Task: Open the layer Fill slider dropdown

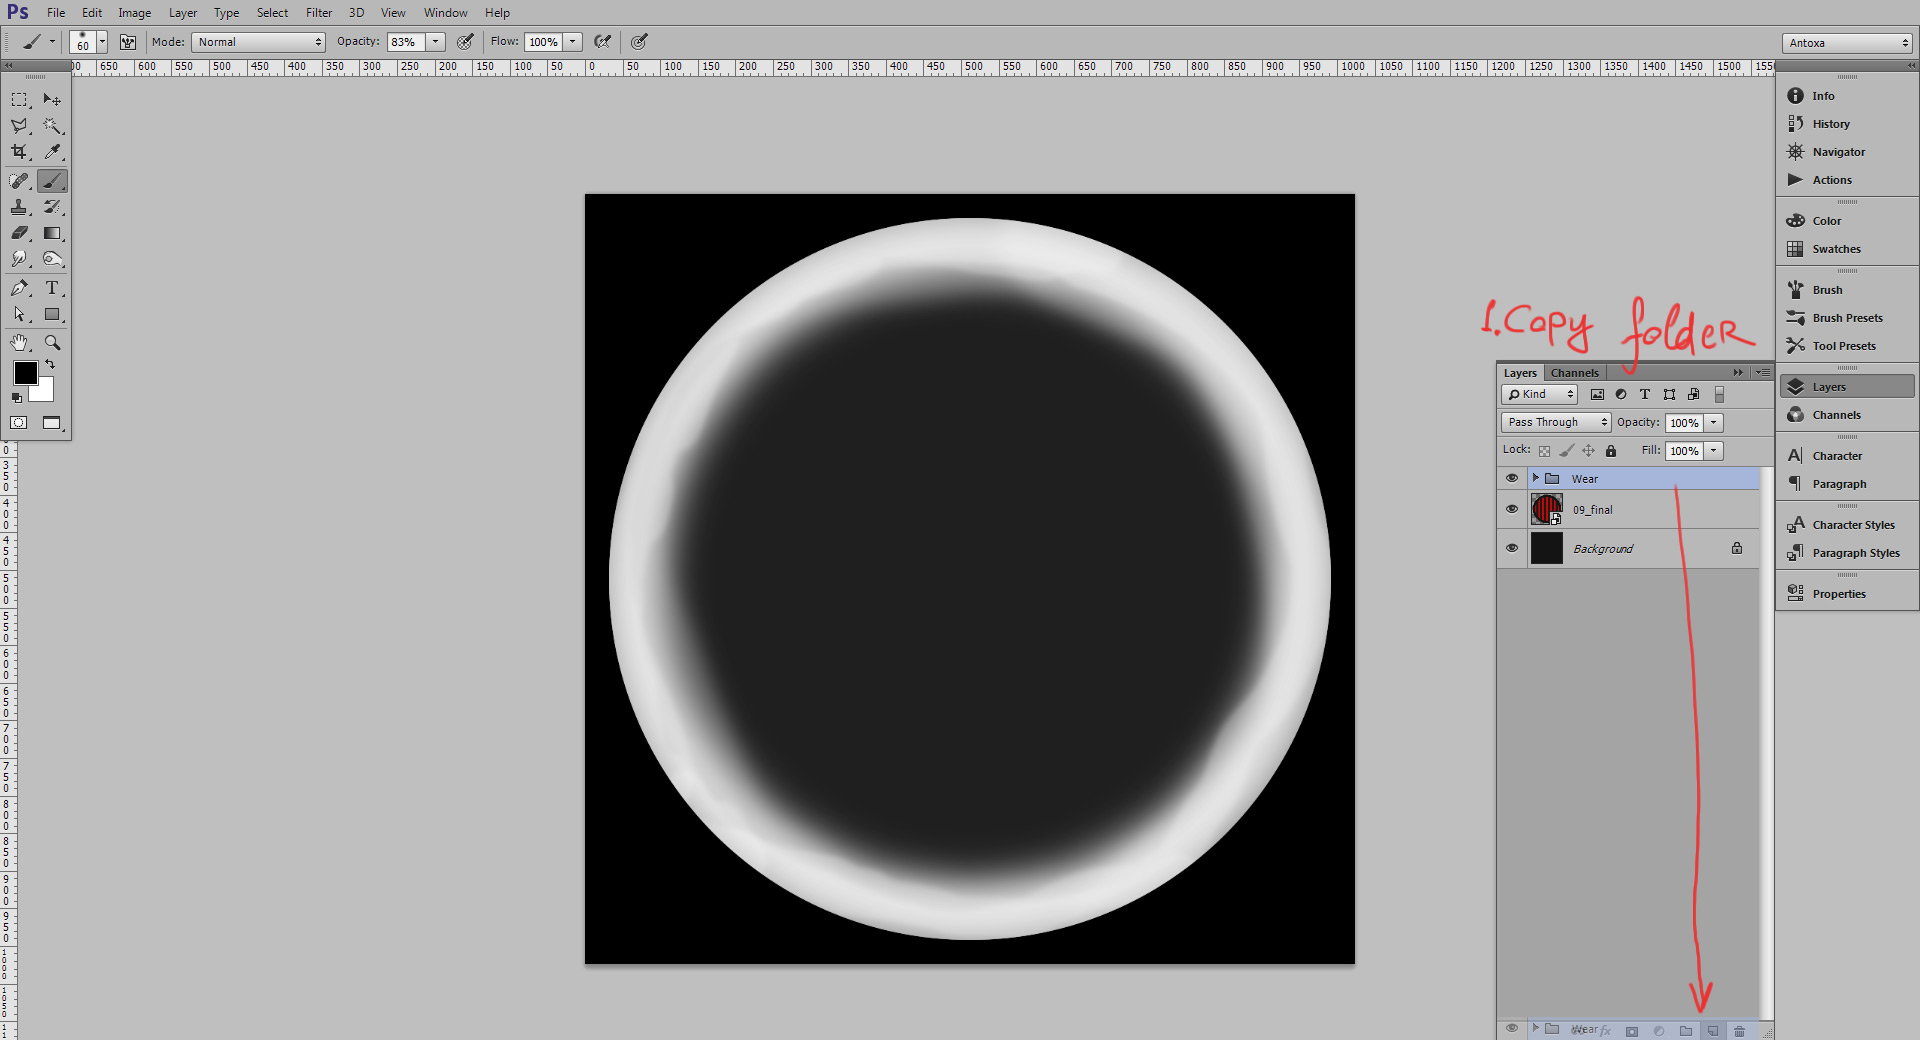Action: coord(1714,451)
